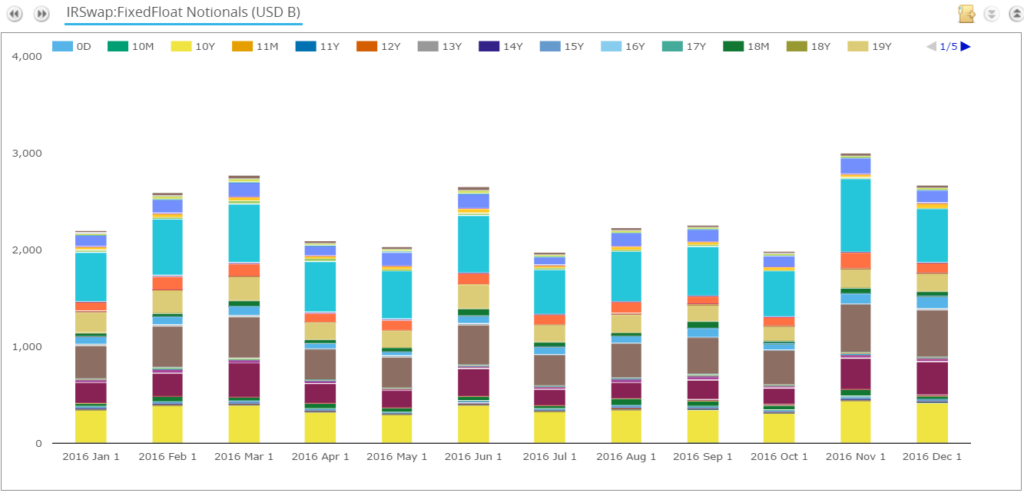Click the 2016 Sep 1 axis label
Image resolution: width=1024 pixels, height=493 pixels.
[x=702, y=456]
